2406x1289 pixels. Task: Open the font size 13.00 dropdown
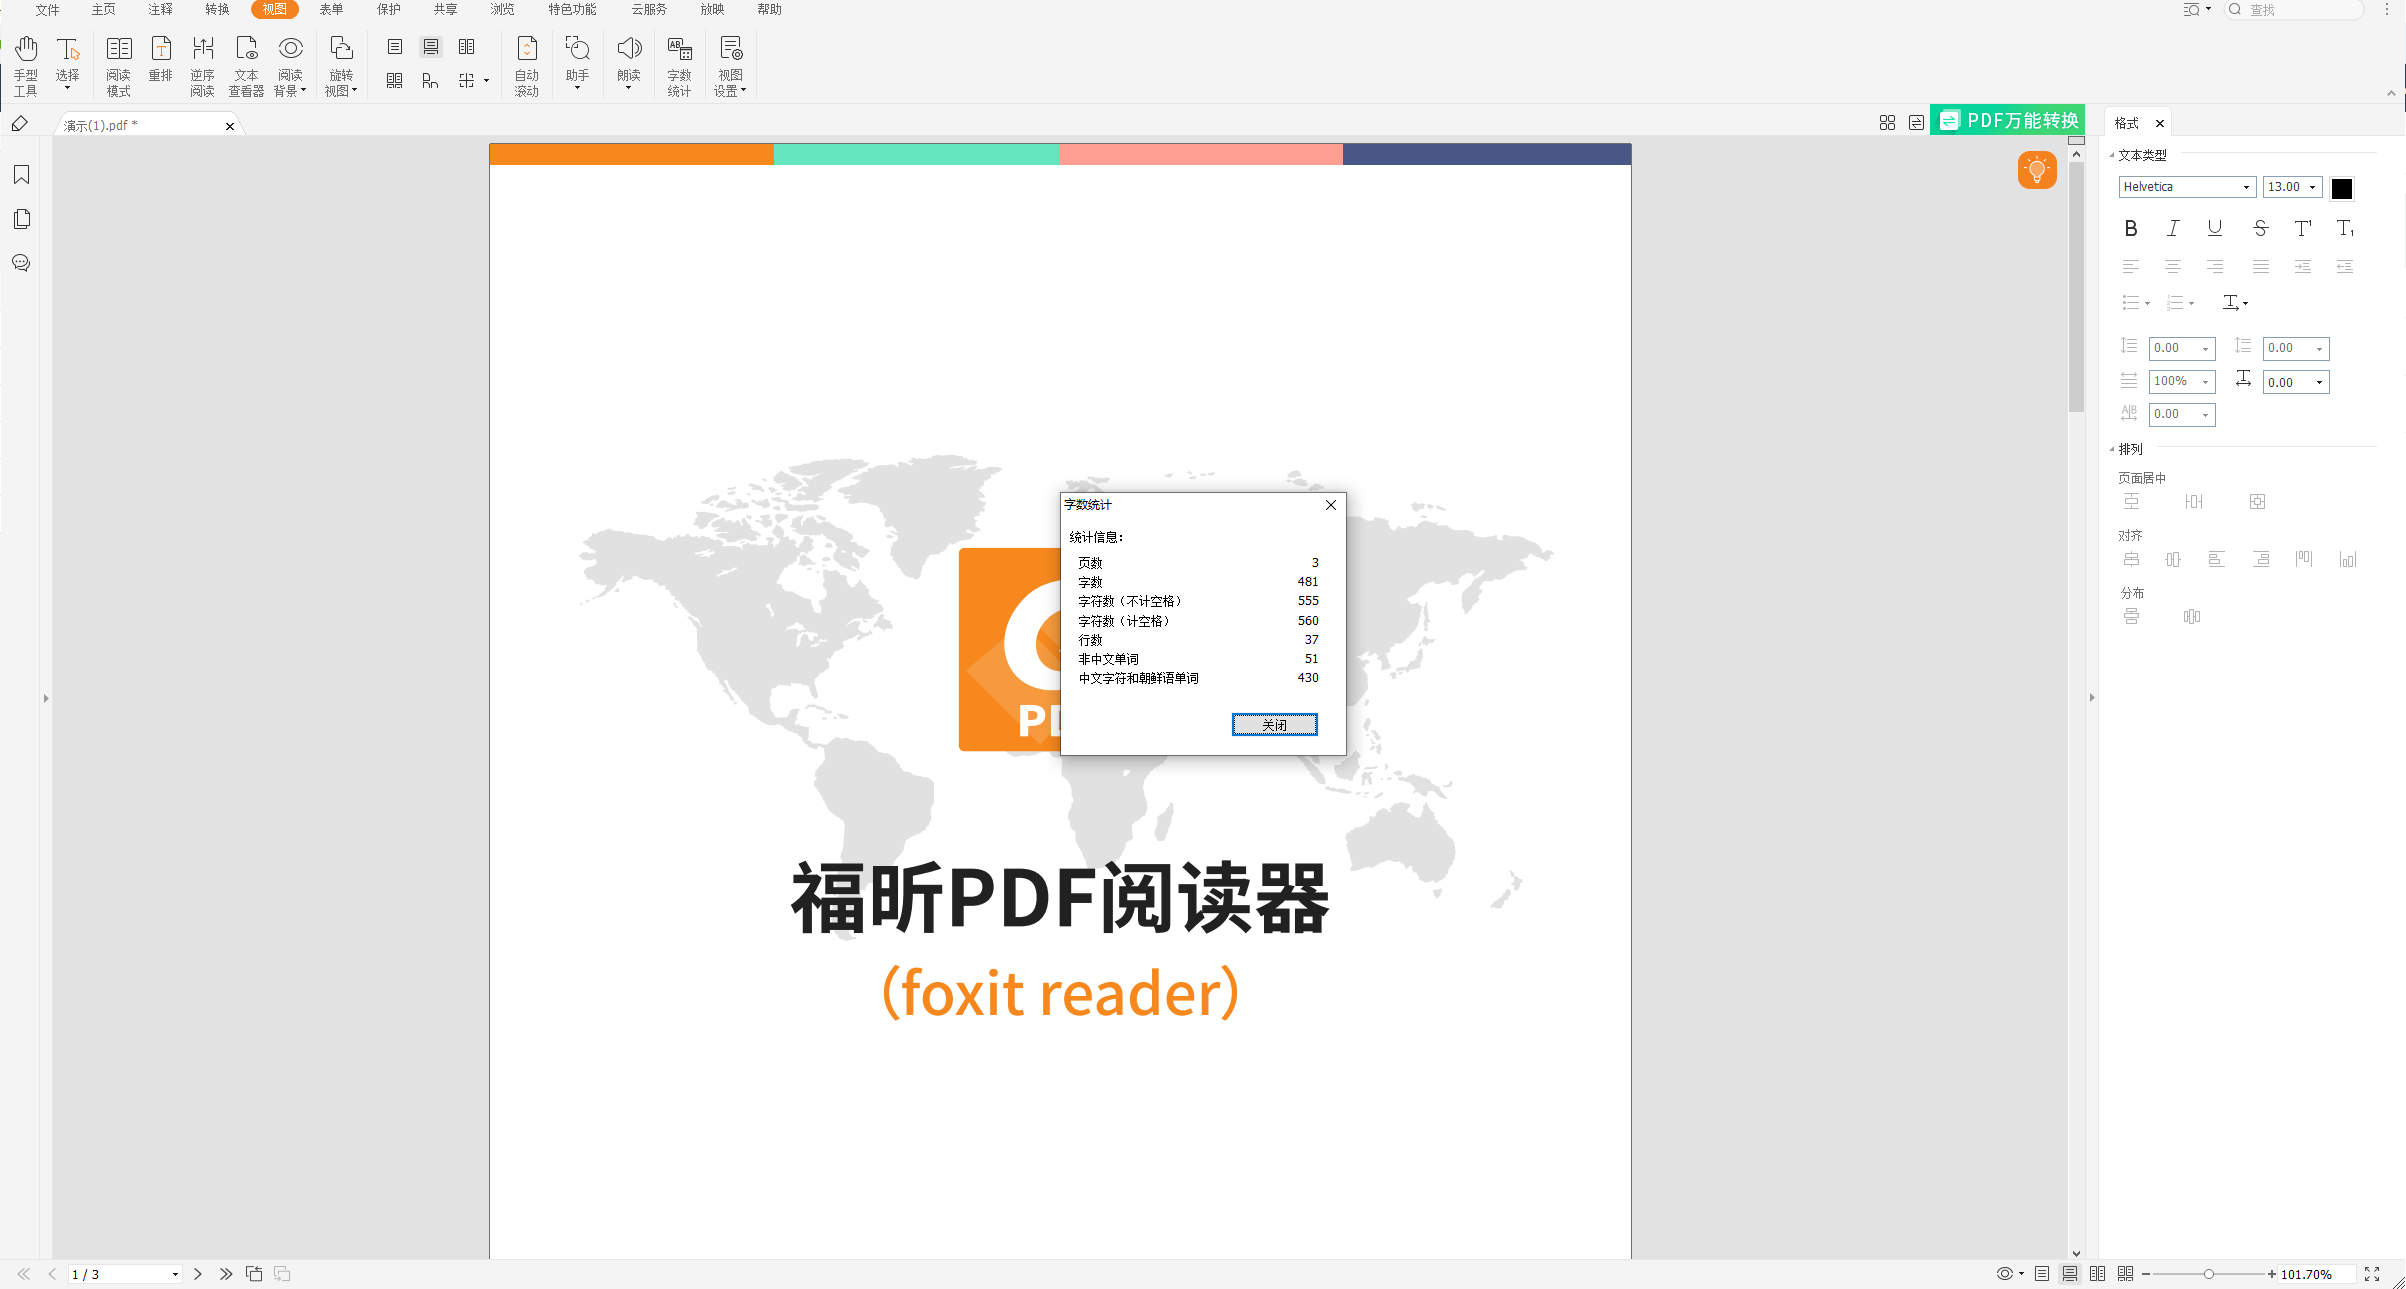click(2314, 187)
